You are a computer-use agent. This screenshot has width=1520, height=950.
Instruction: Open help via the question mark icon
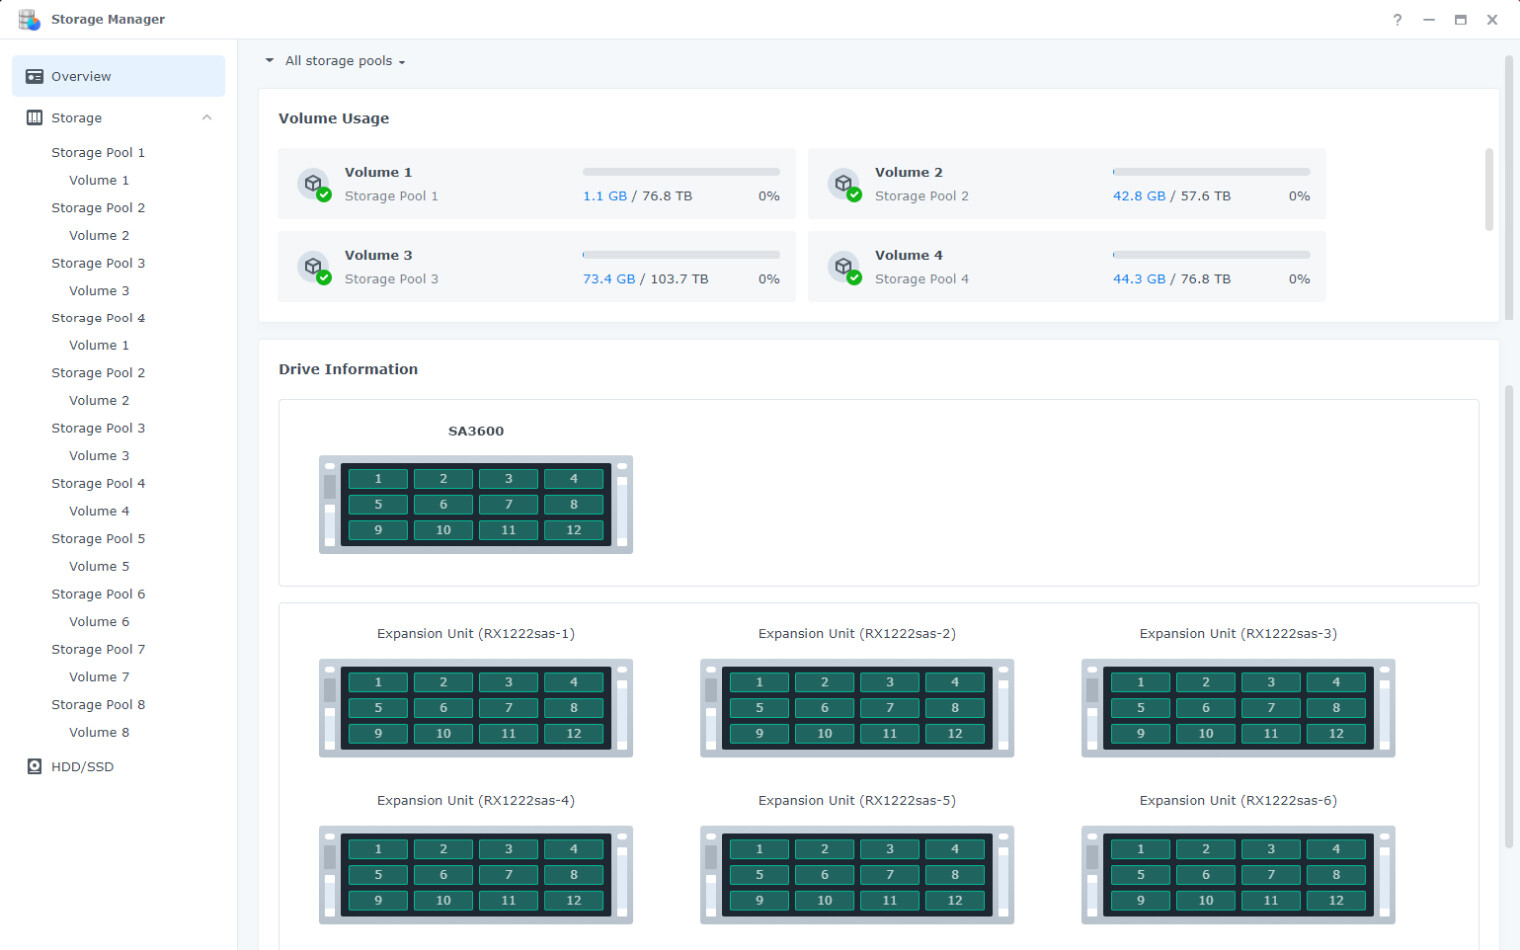pos(1397,19)
